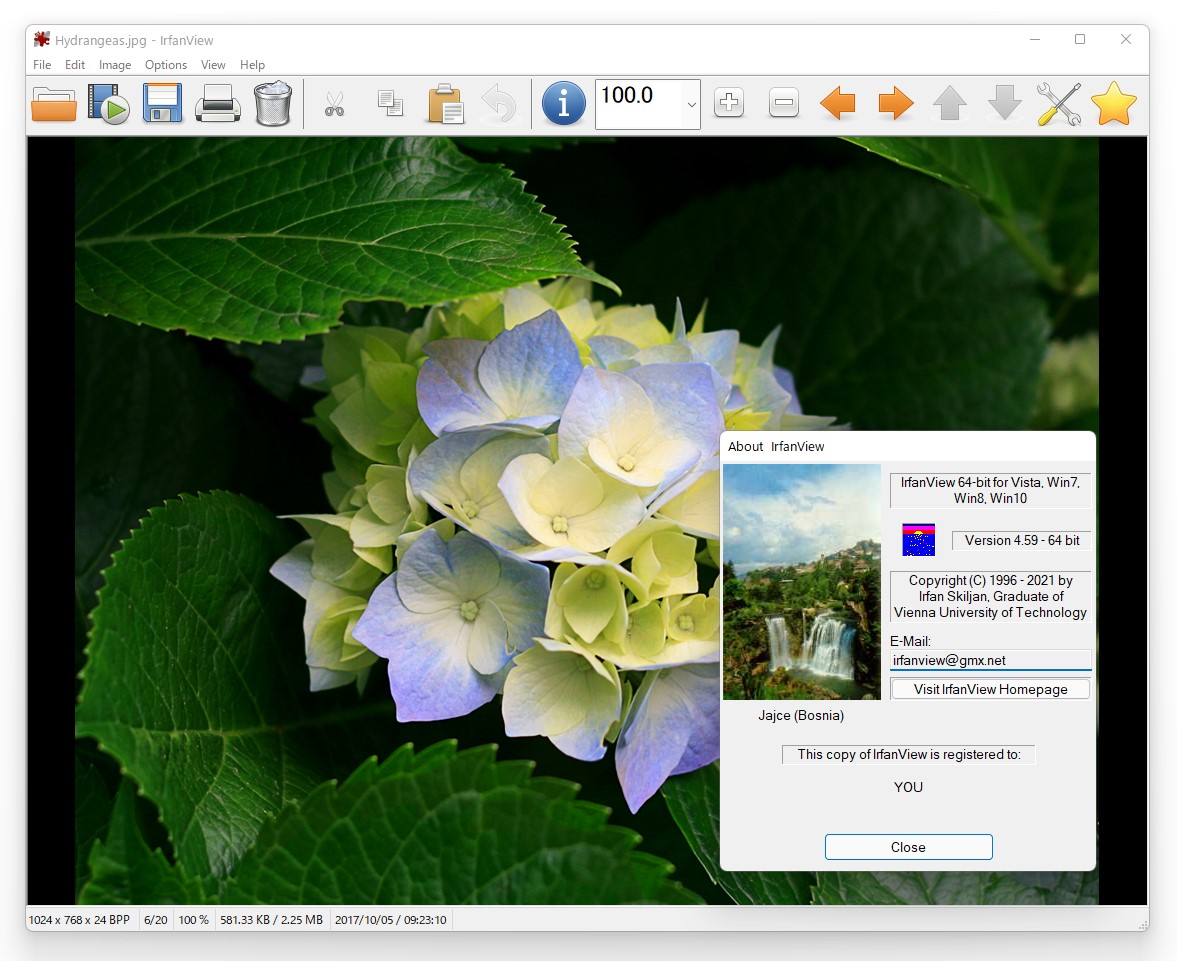Show image properties via the blue info icon

coord(563,103)
